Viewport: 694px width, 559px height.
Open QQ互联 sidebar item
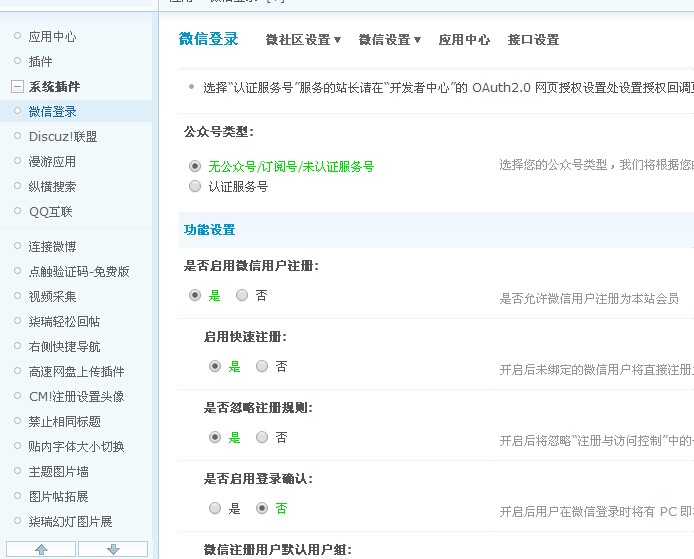pyautogui.click(x=50, y=212)
